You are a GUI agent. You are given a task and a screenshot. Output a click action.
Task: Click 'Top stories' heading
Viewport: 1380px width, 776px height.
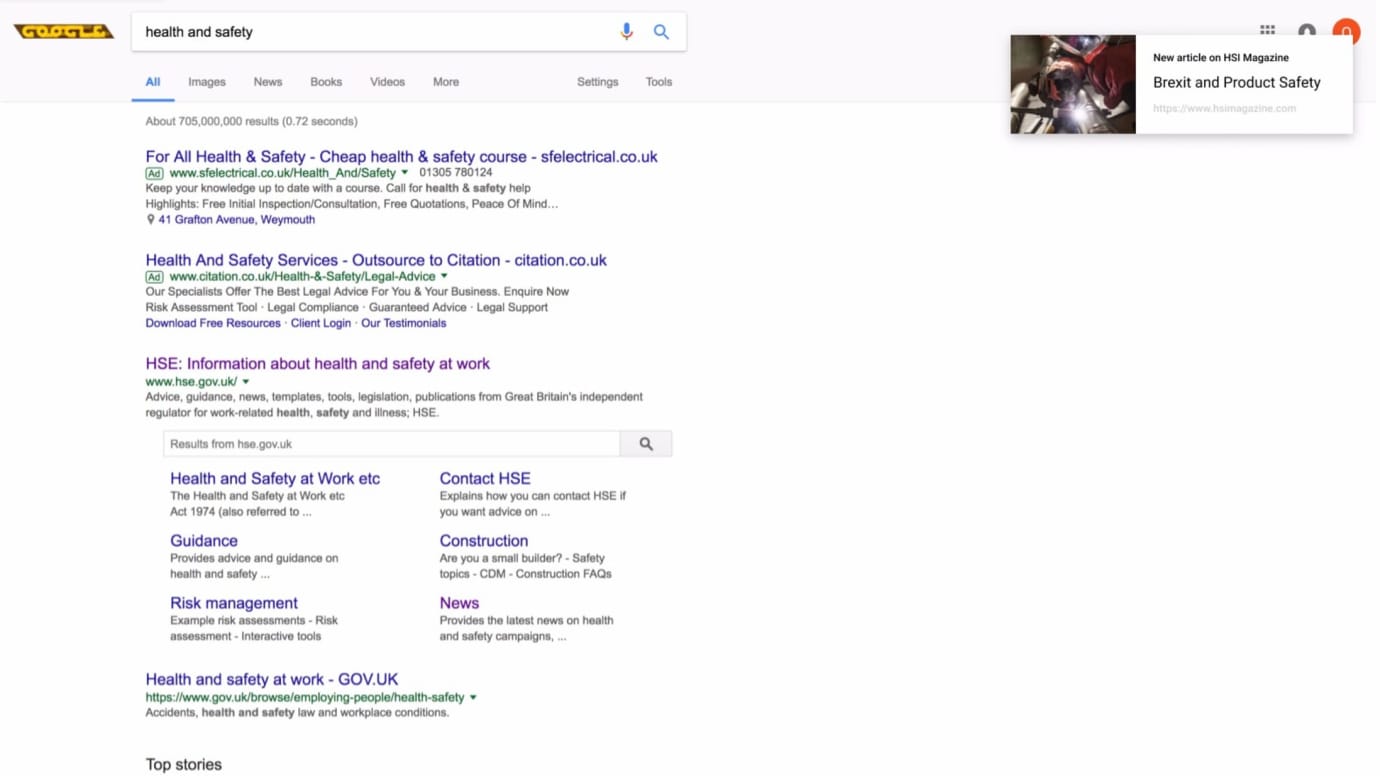coord(184,765)
